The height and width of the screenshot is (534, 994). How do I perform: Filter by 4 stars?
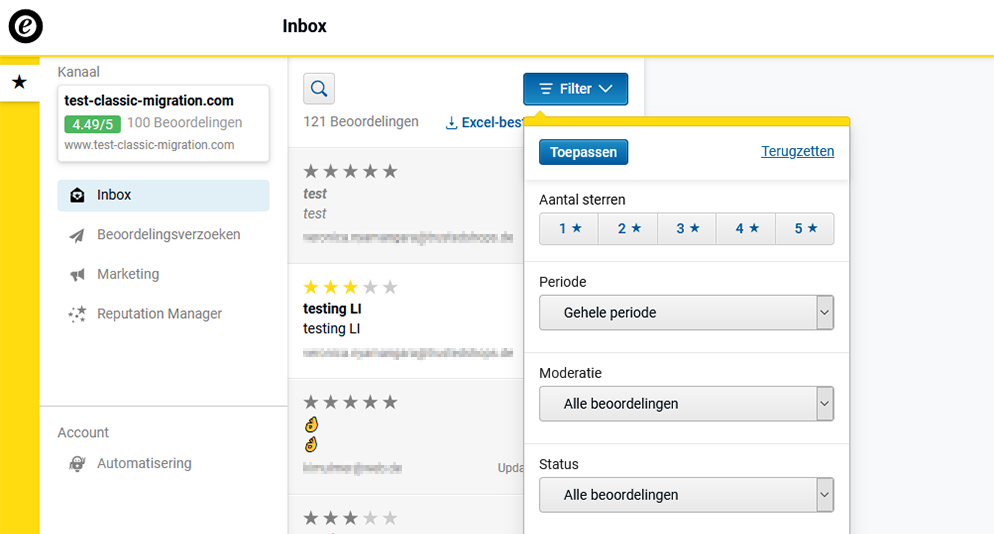point(746,229)
